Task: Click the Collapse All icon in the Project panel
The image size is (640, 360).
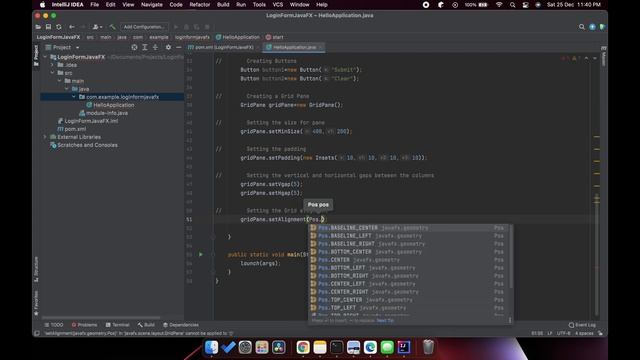Action: (155, 47)
